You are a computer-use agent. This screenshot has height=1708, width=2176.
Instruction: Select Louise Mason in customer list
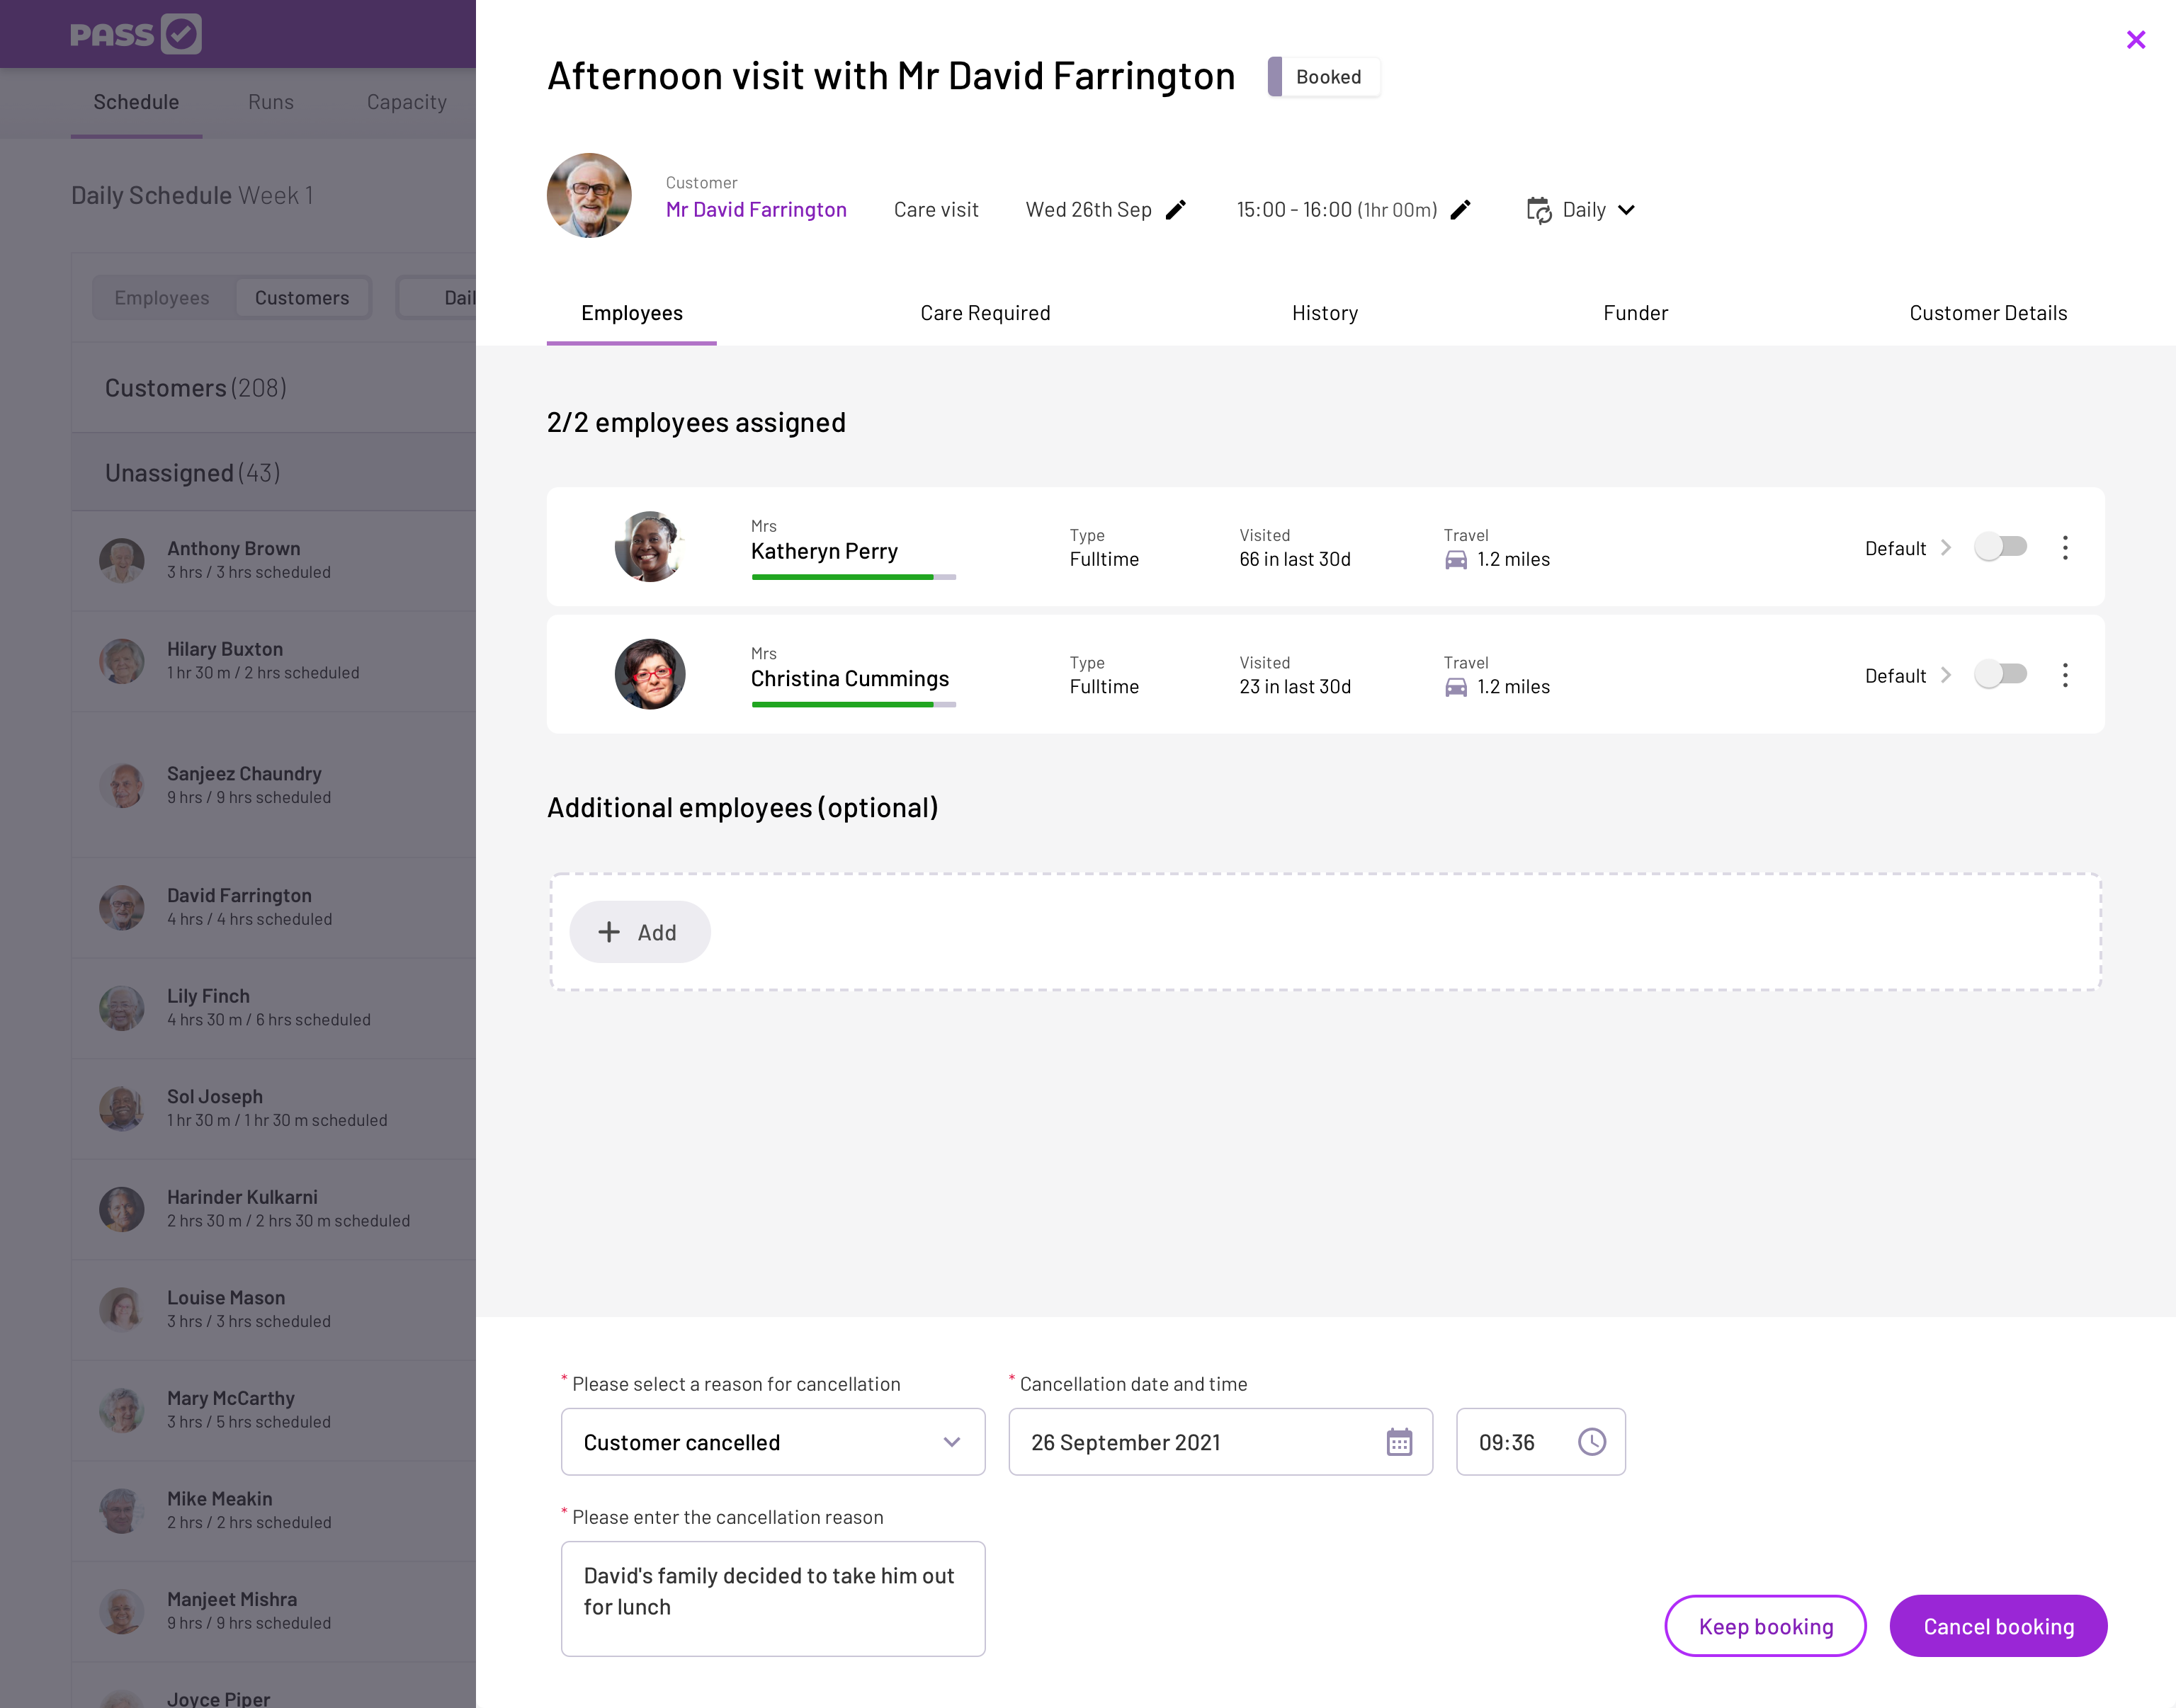(x=274, y=1310)
